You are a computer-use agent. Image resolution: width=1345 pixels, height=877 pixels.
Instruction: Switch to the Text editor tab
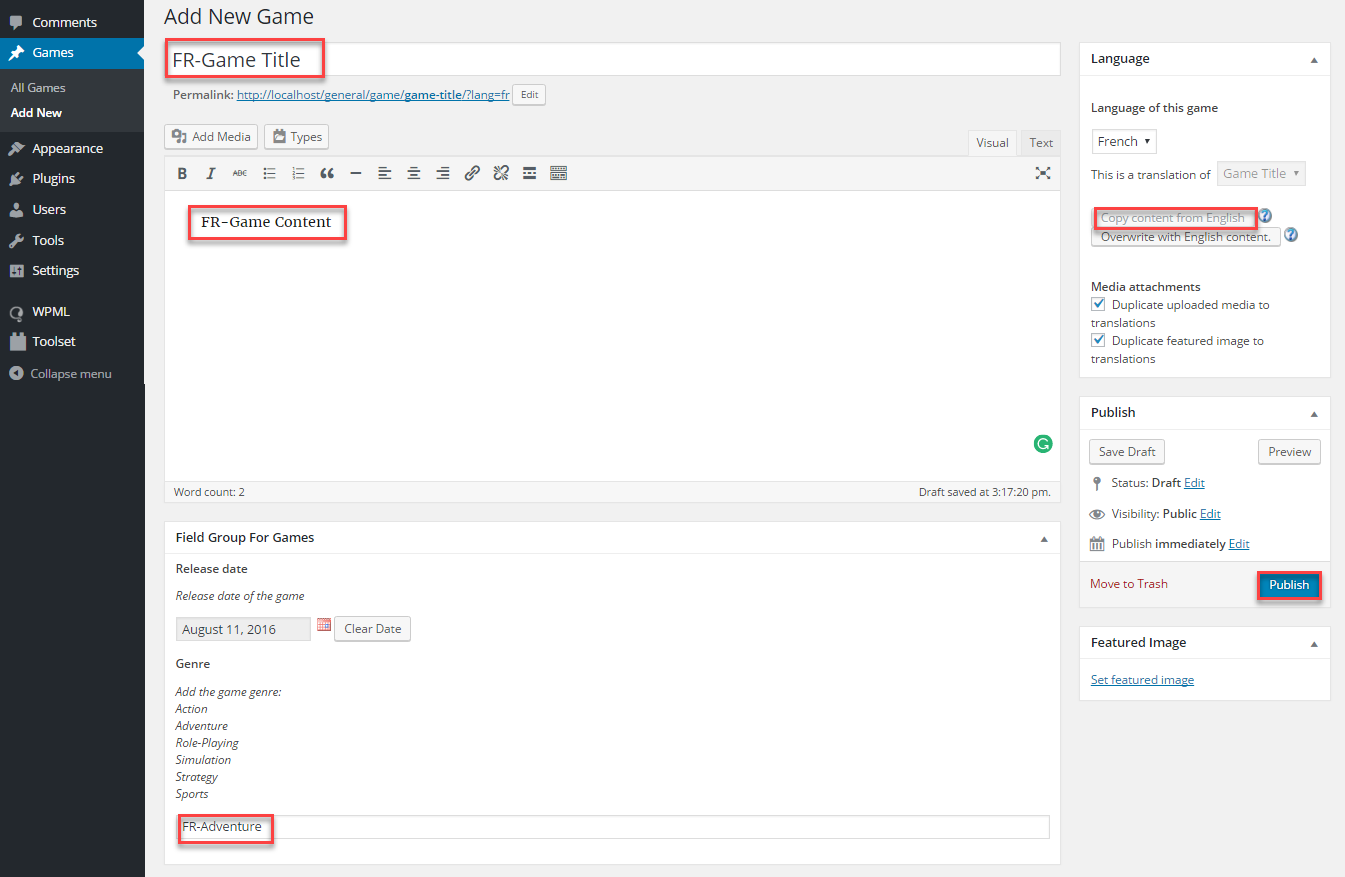coord(1041,143)
